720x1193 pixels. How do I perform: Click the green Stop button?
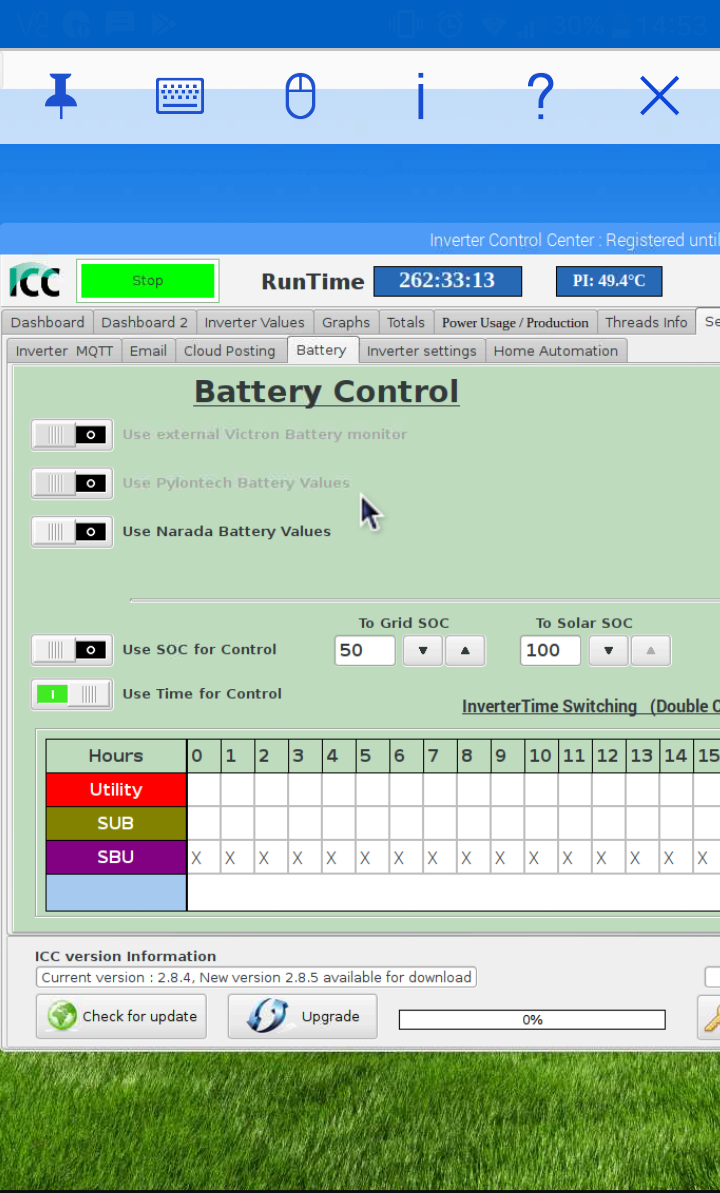[x=148, y=281]
